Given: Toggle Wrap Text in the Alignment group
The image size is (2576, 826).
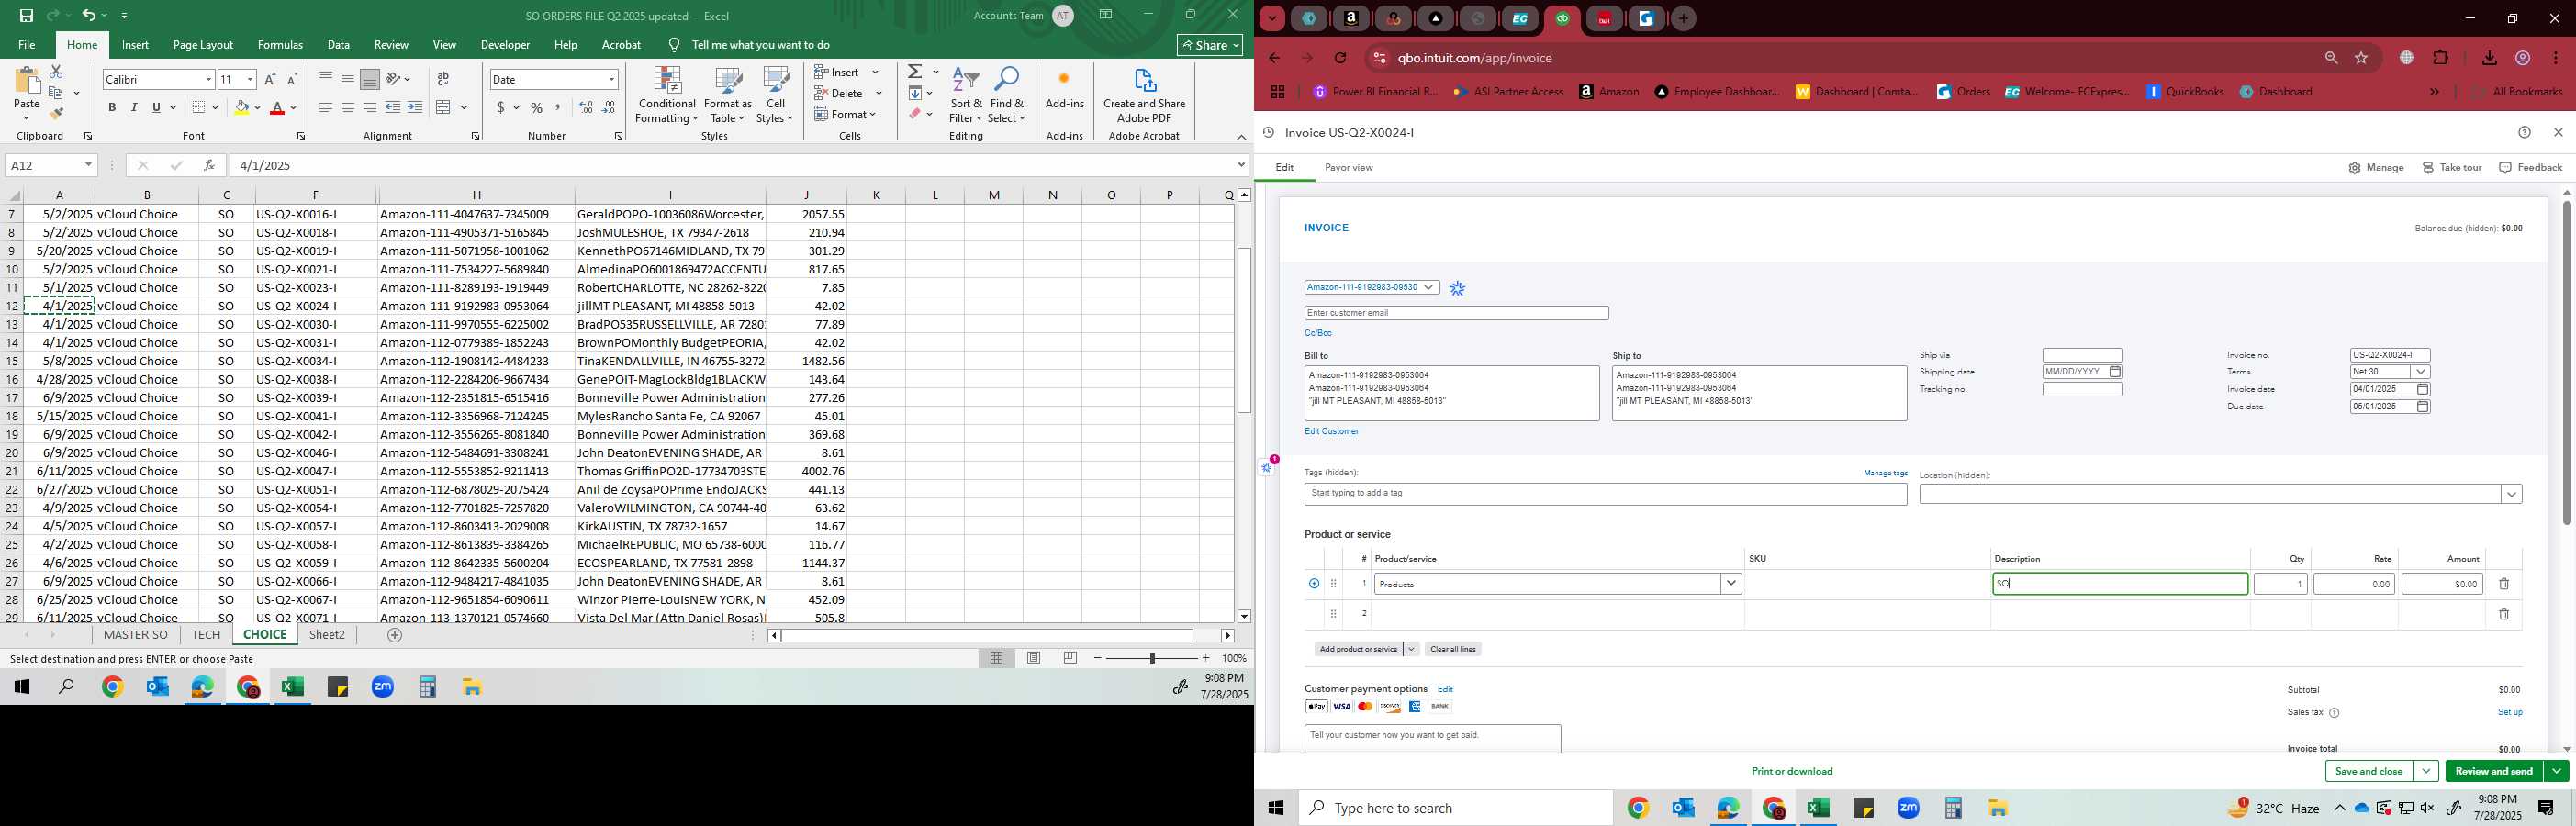Looking at the screenshot, I should 443,79.
